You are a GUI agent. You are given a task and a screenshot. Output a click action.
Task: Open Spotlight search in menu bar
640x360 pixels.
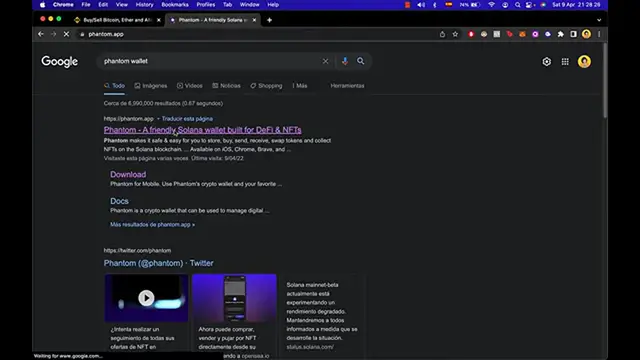(x=518, y=5)
